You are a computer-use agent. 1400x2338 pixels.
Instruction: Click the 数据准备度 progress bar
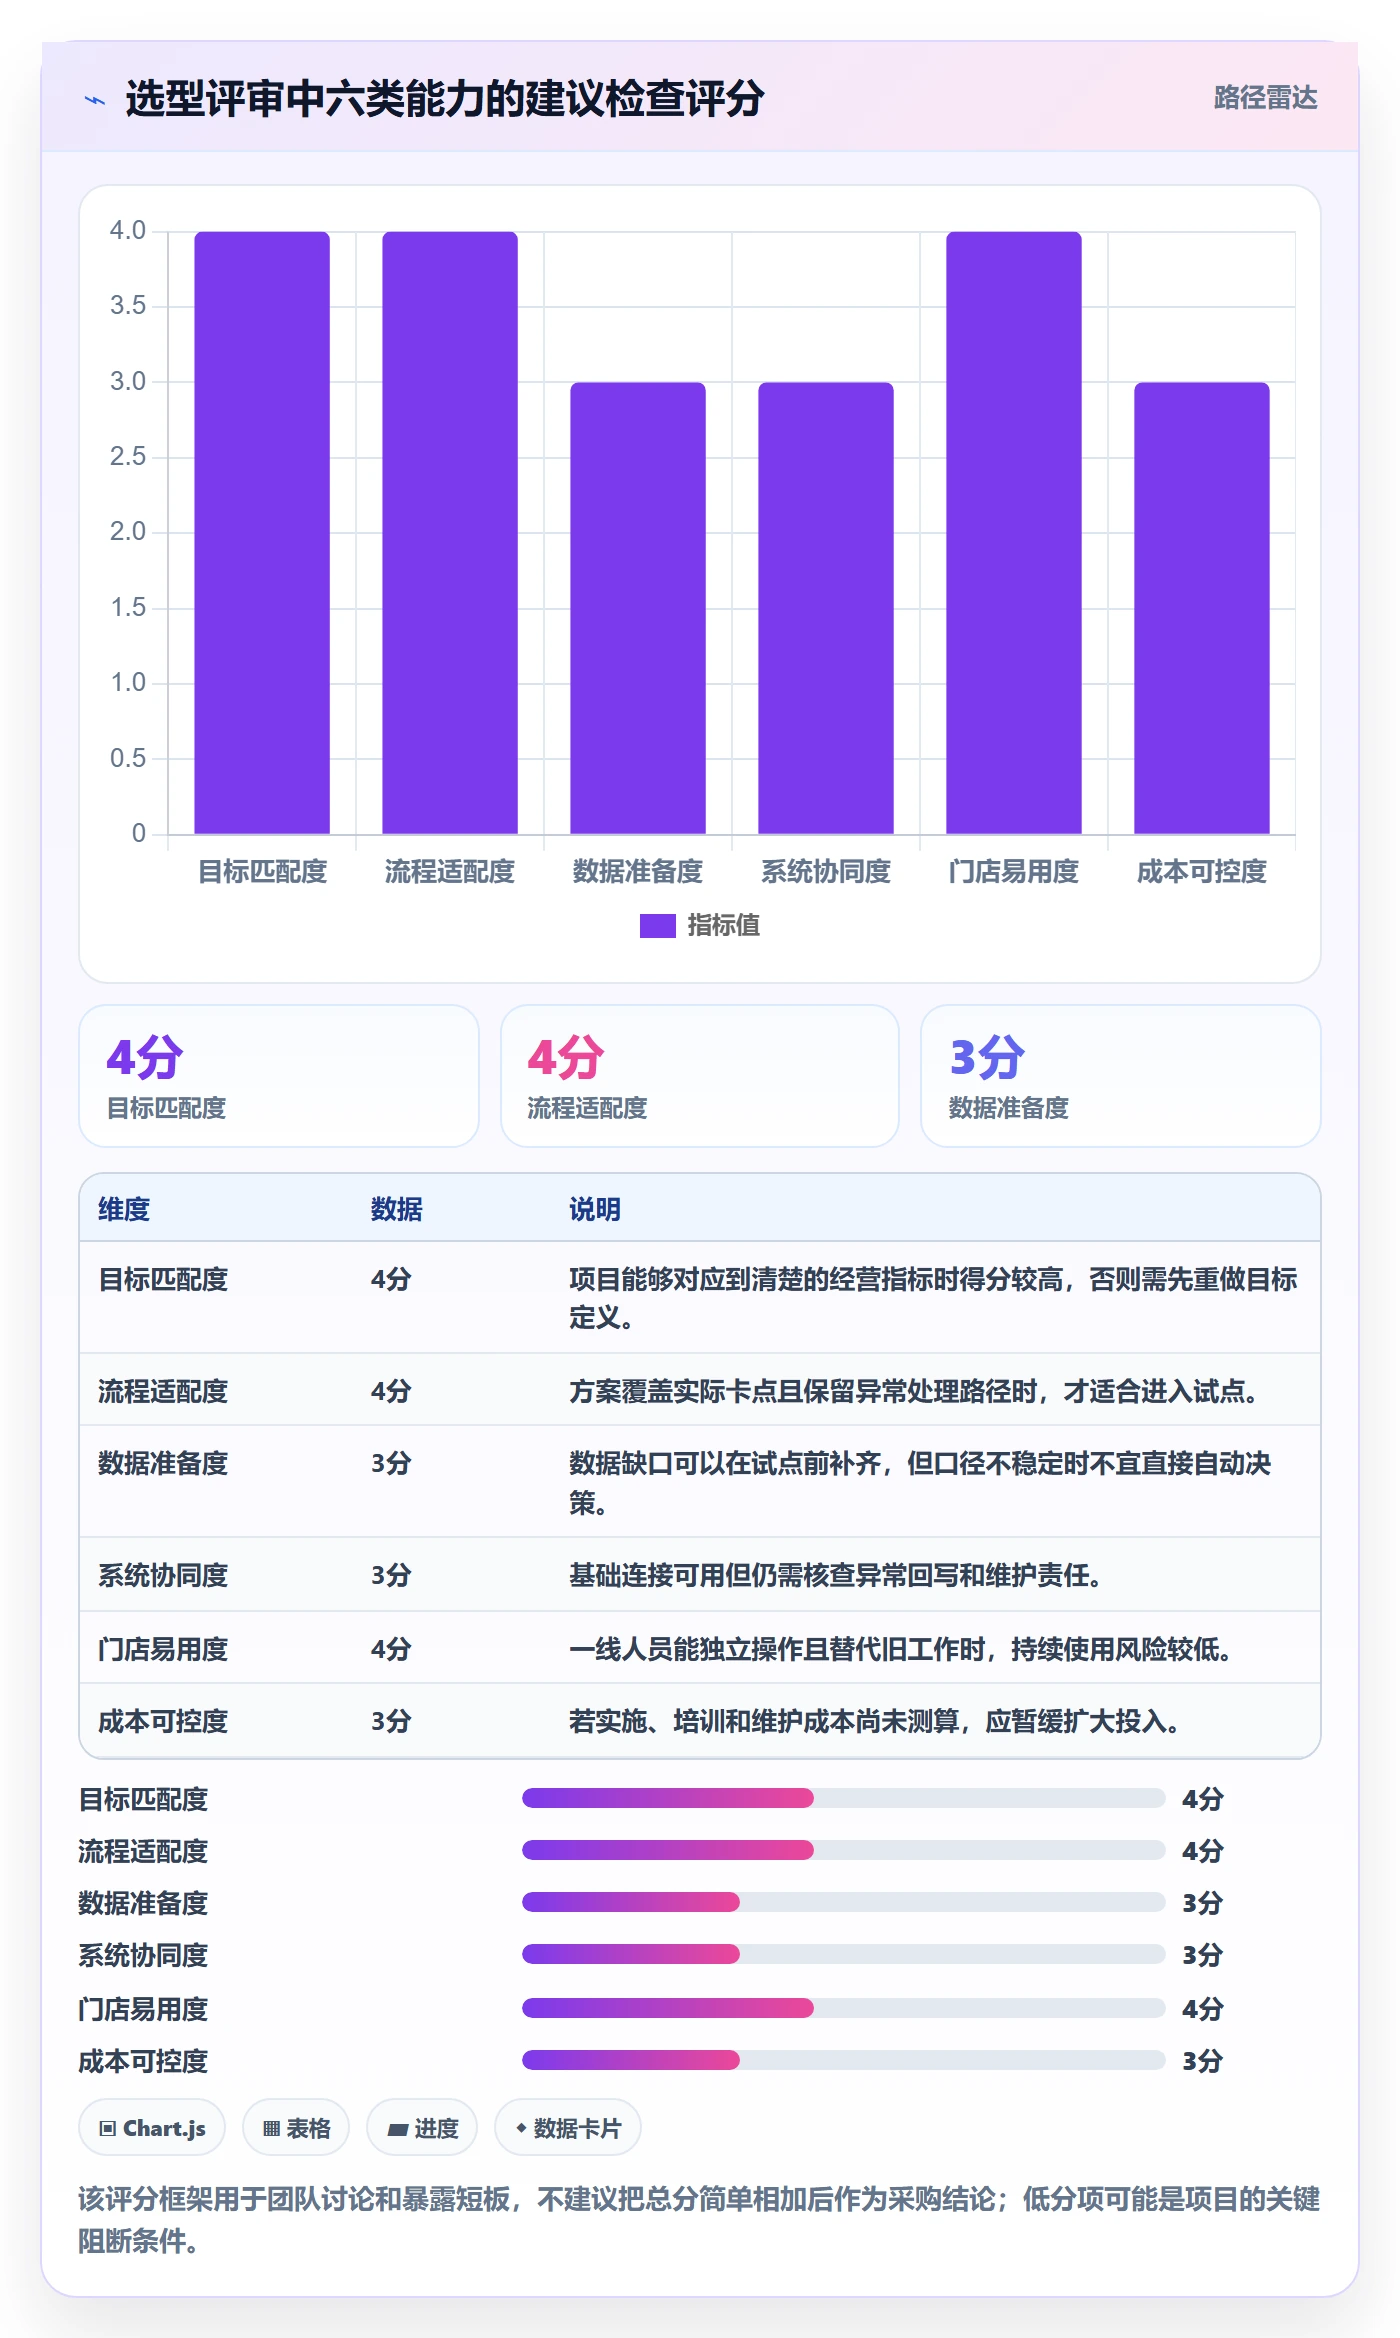tap(844, 1902)
